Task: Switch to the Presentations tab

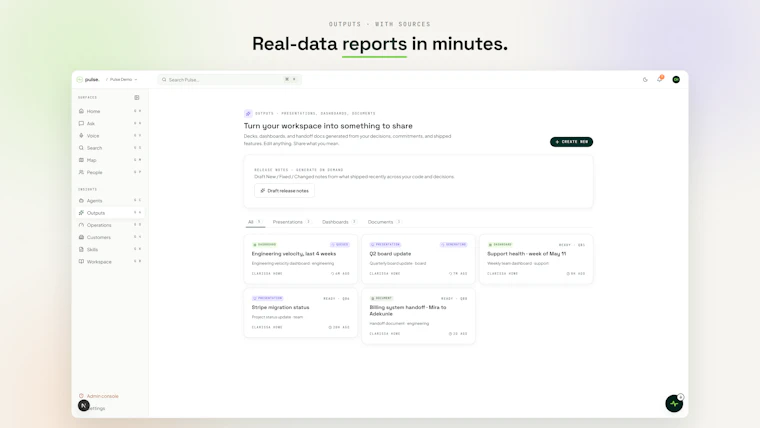Action: [291, 222]
